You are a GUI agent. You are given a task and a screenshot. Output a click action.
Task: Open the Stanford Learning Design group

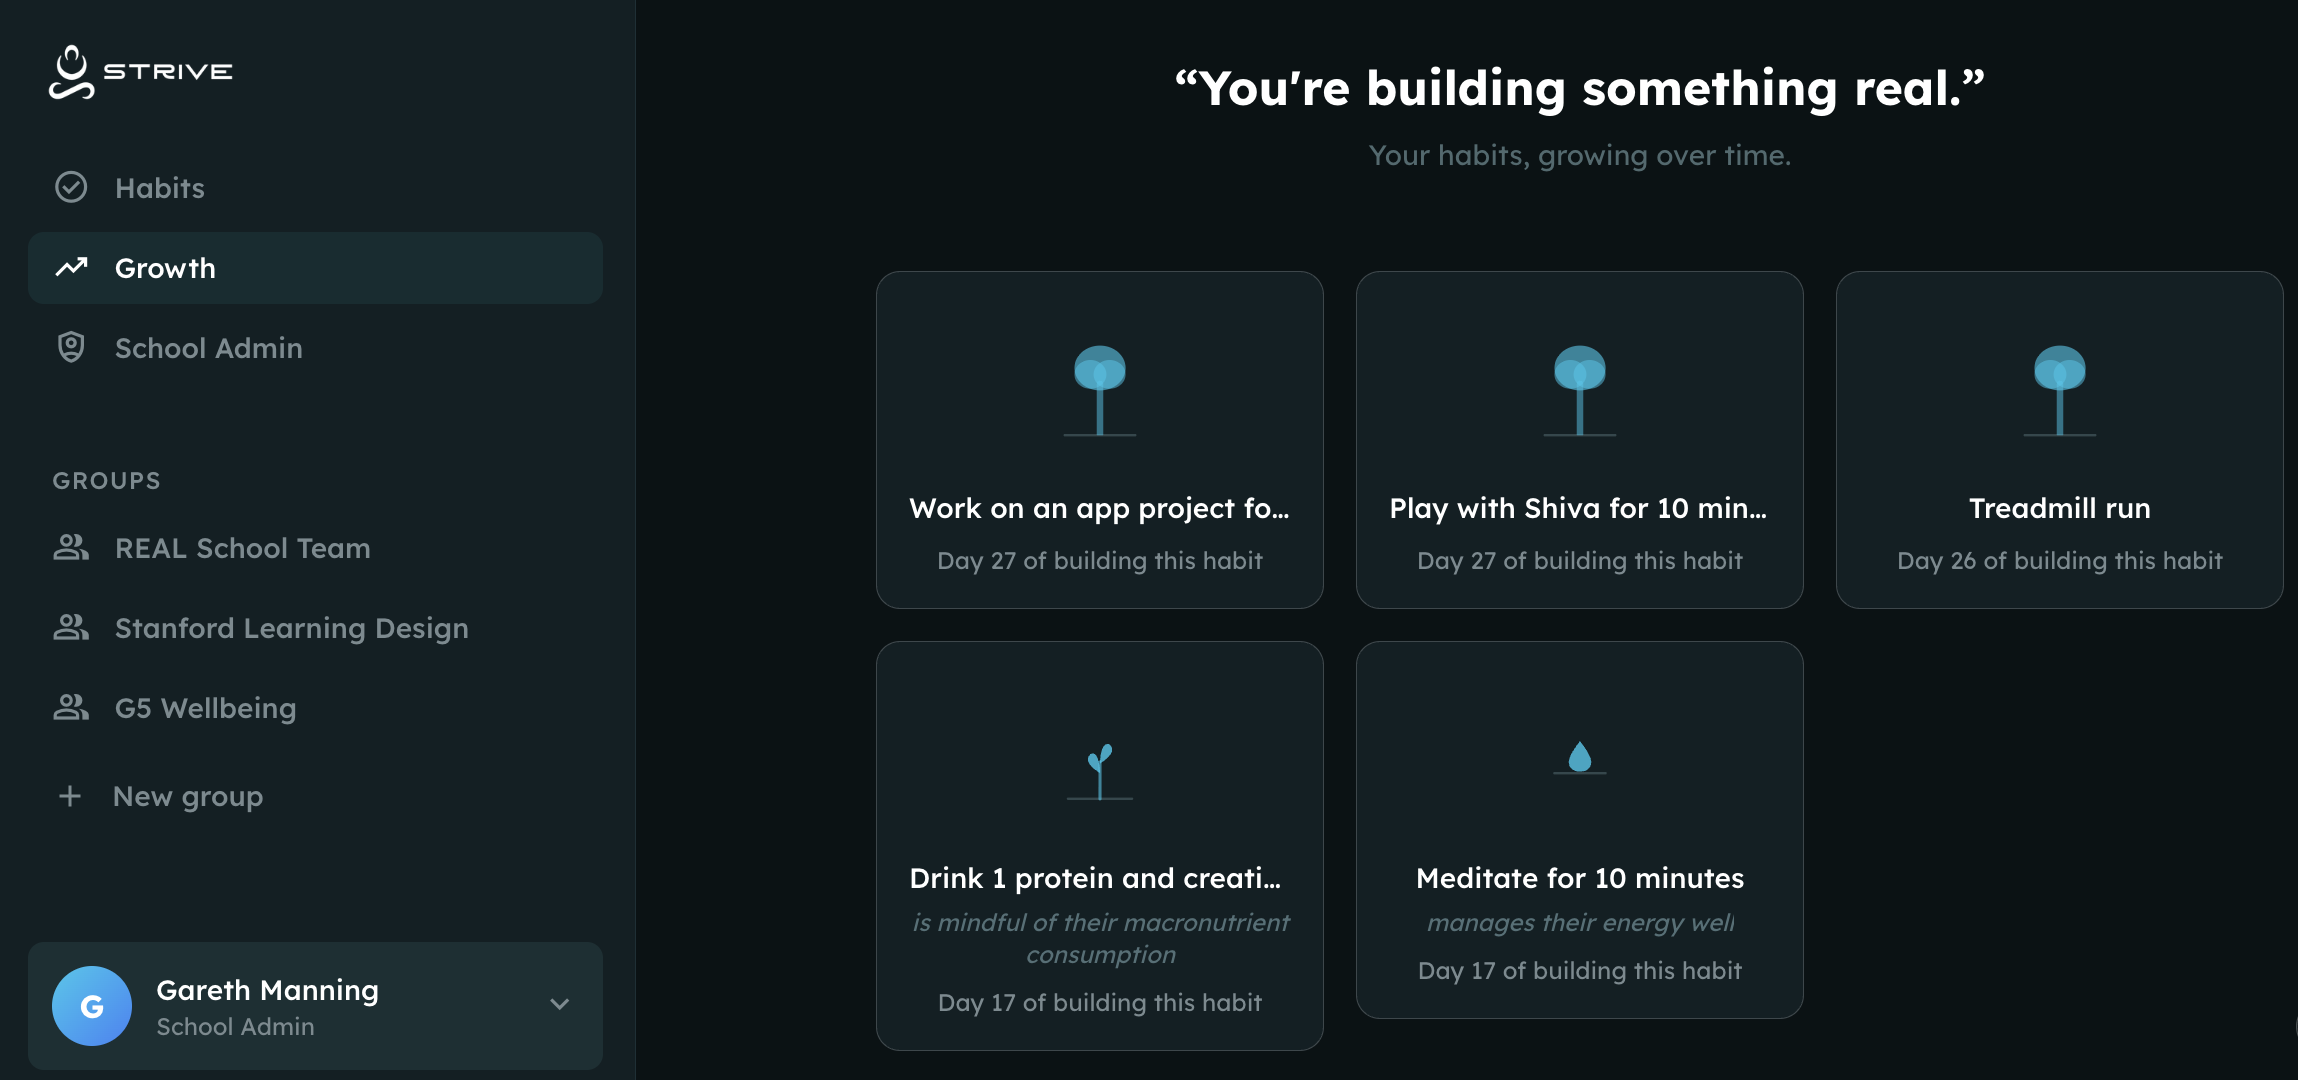[x=291, y=628]
